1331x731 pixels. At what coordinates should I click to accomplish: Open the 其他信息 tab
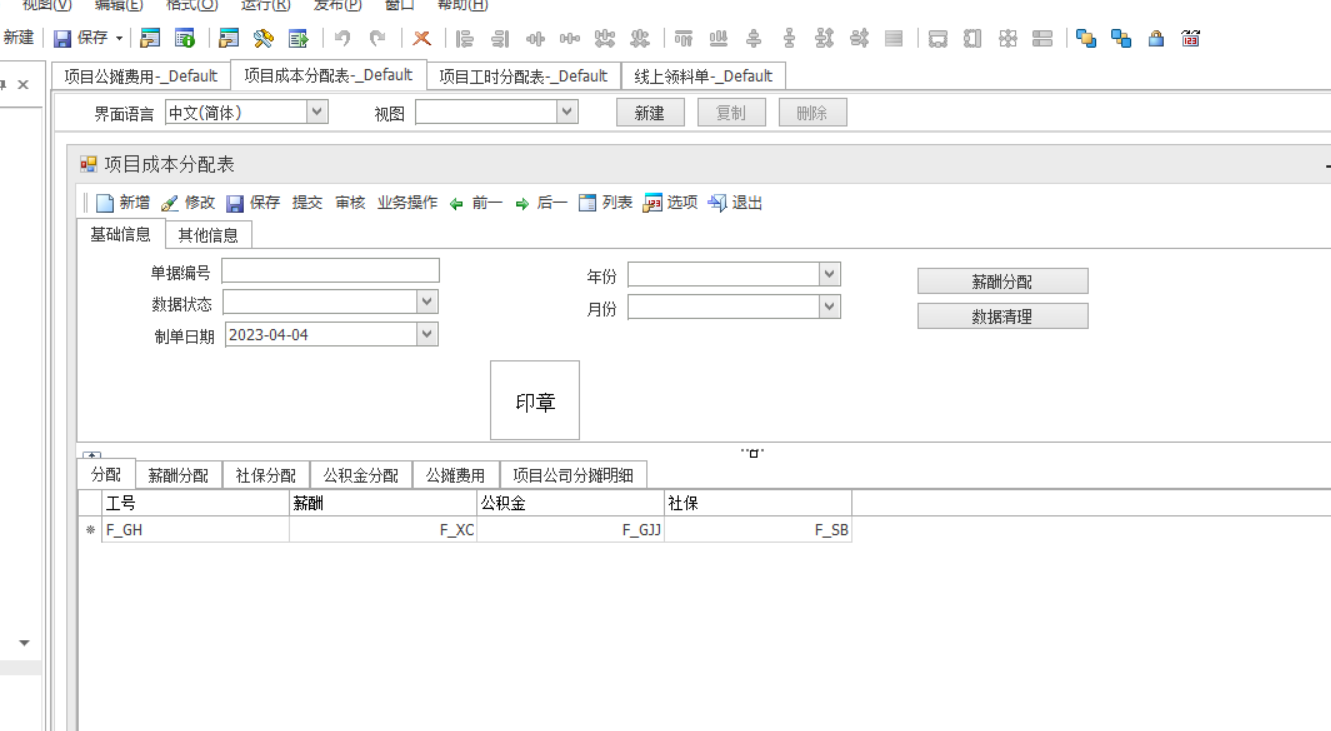tap(208, 235)
